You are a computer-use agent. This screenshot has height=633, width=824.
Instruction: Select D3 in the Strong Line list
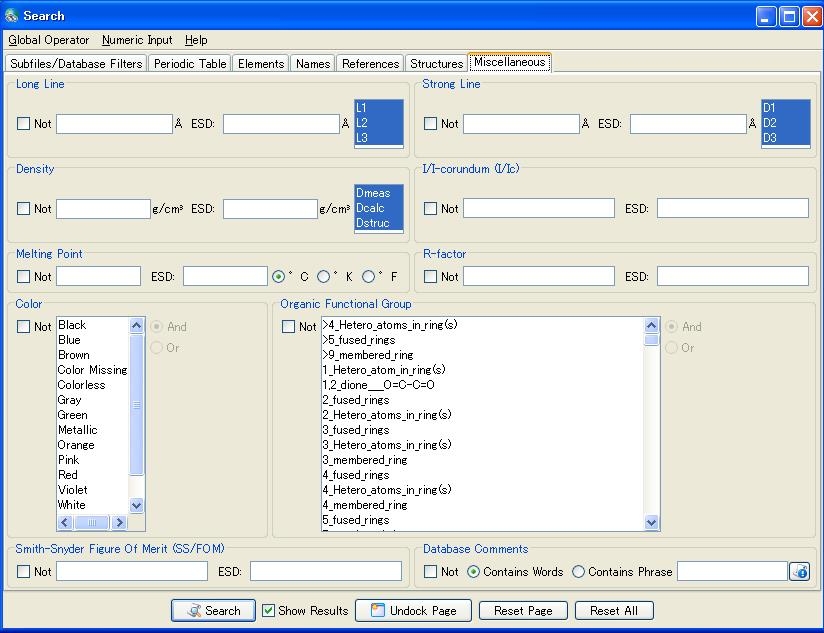(x=786, y=138)
